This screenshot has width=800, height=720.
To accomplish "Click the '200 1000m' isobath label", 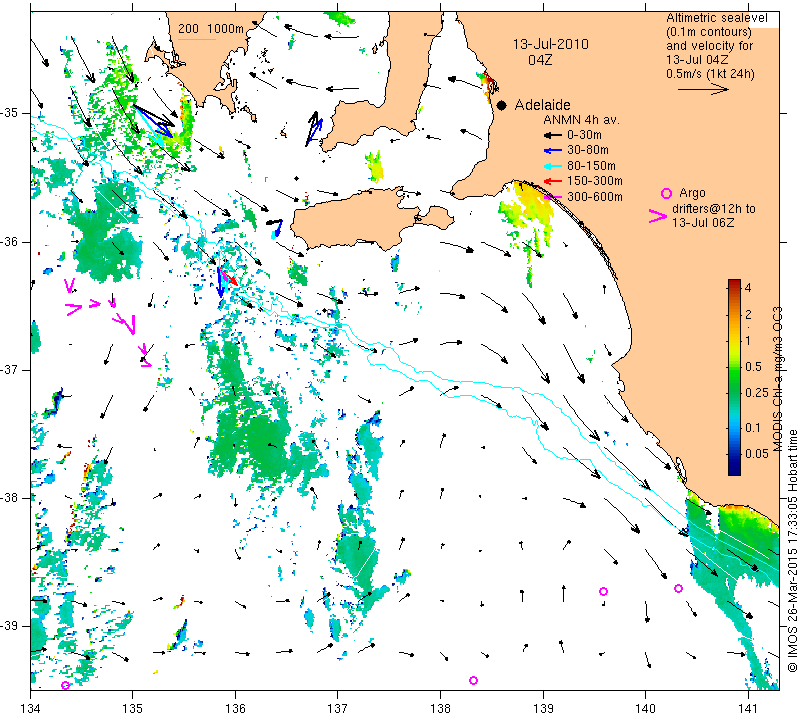I will pos(211,29).
